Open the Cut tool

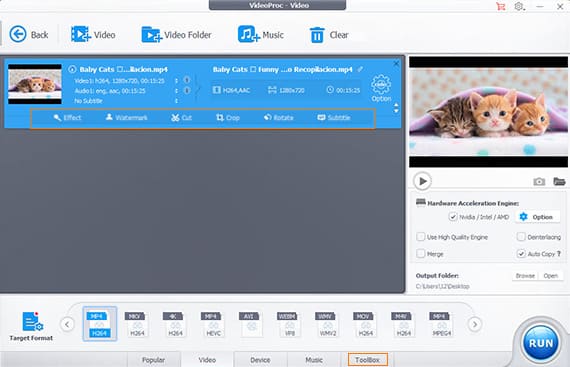(181, 118)
